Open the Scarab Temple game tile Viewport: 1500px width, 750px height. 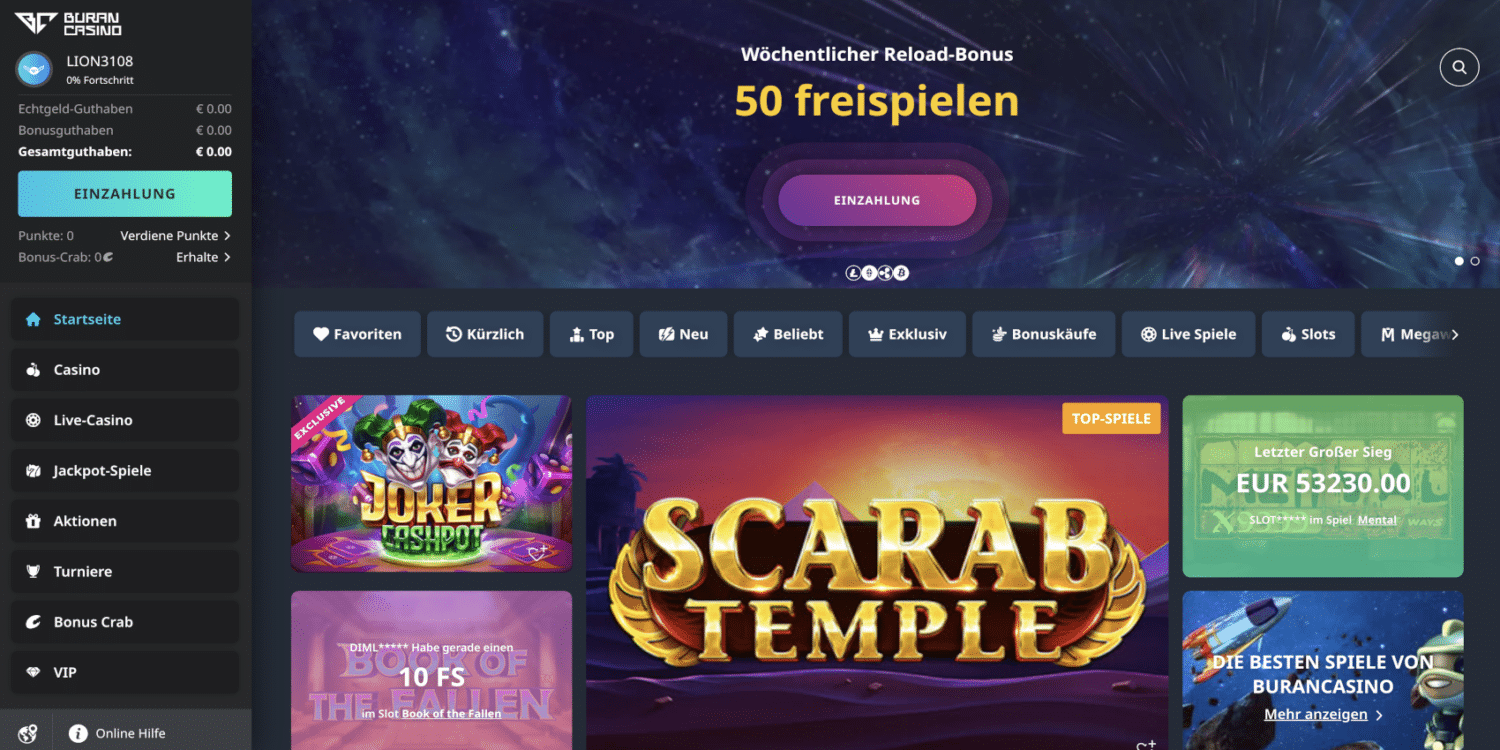click(x=877, y=572)
